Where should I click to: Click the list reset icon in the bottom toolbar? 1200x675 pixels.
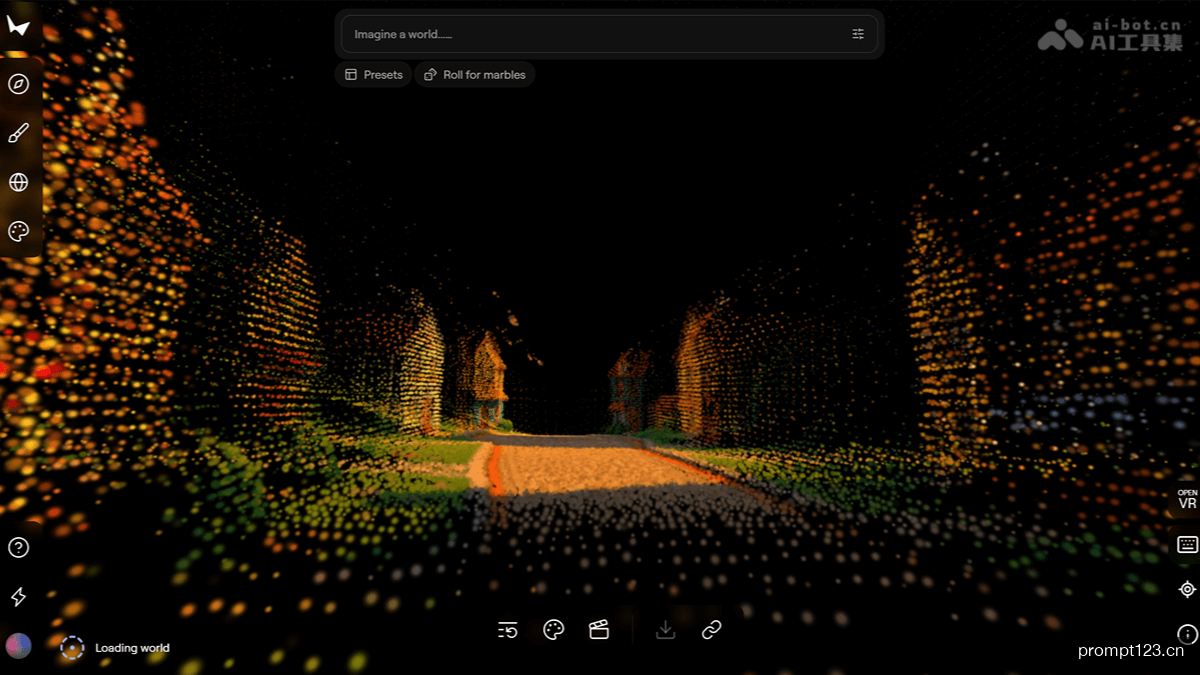[508, 630]
